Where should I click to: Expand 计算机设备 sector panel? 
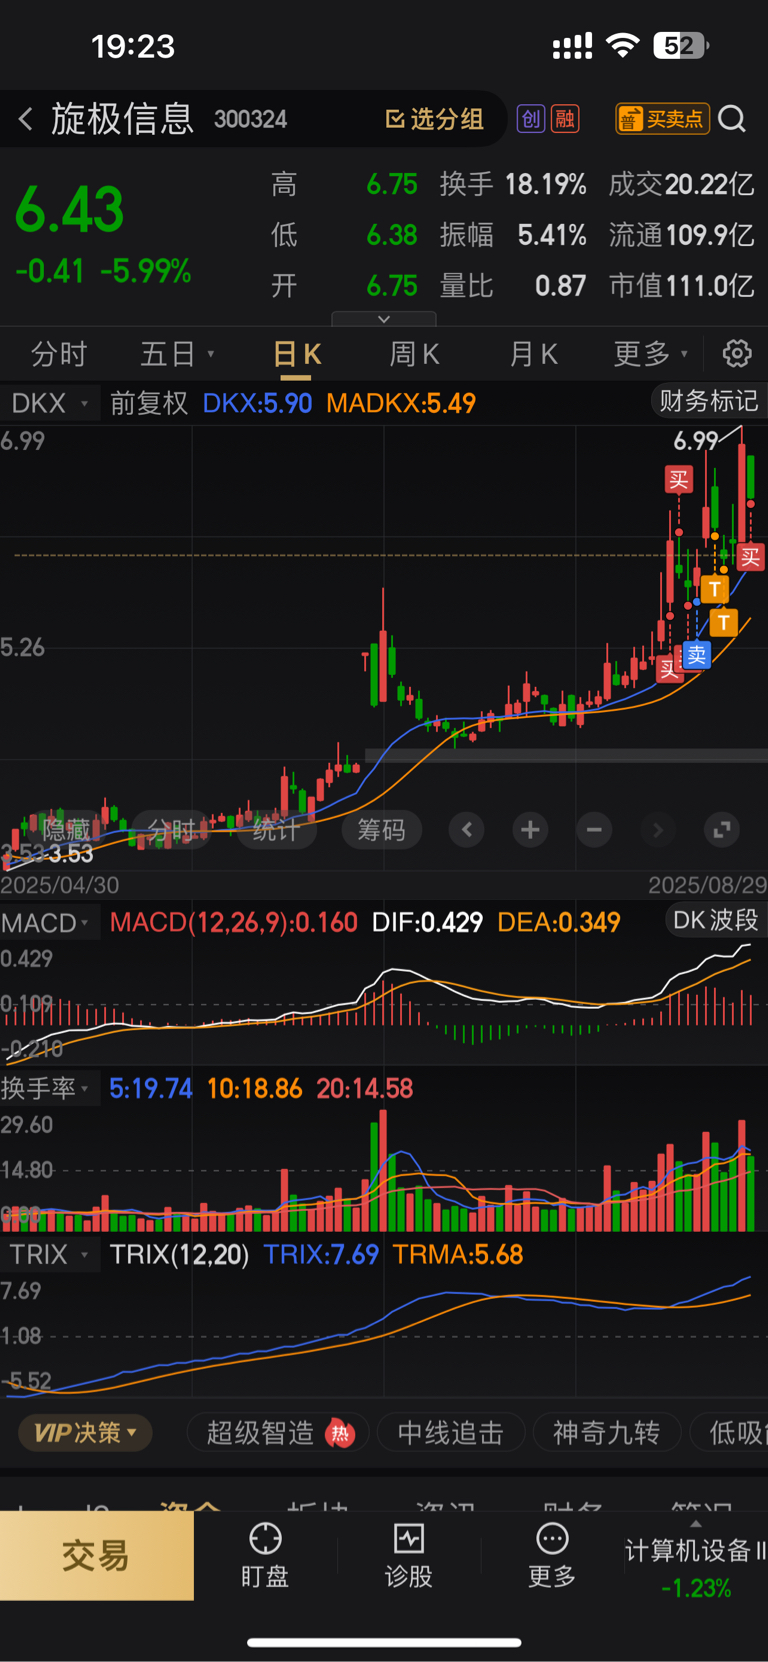tap(696, 1556)
